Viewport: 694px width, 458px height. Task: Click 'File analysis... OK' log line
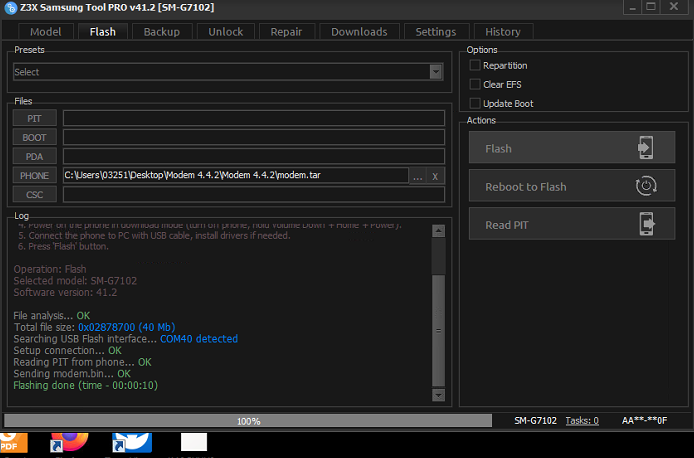[x=52, y=316]
